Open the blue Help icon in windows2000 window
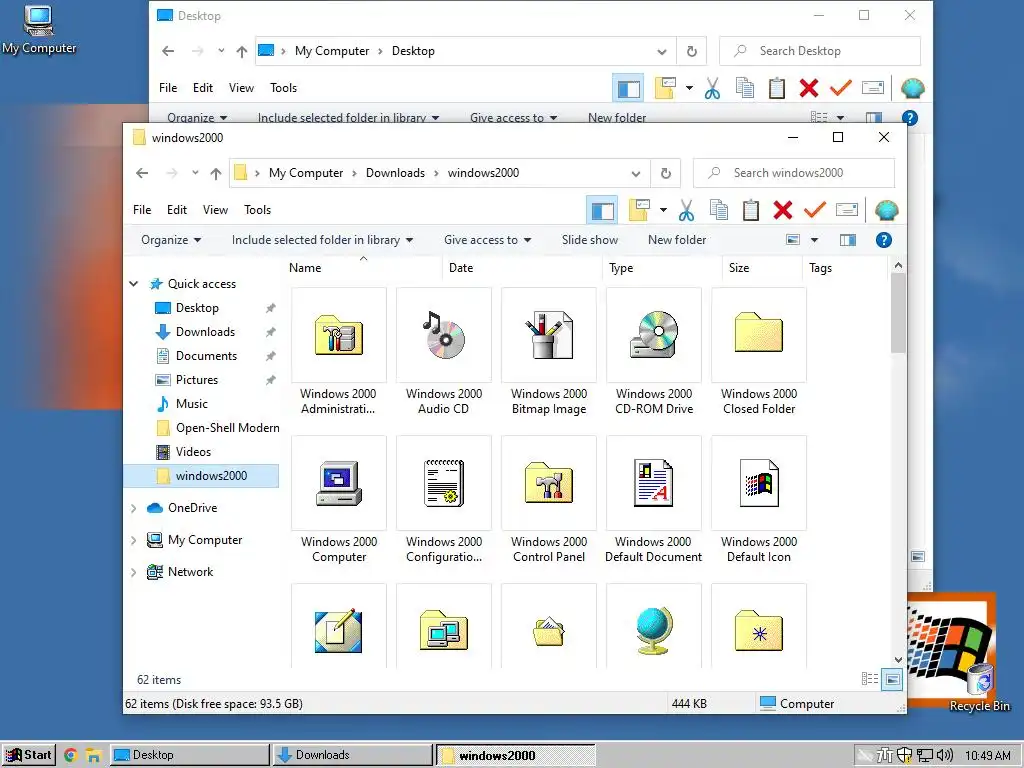 [884, 240]
